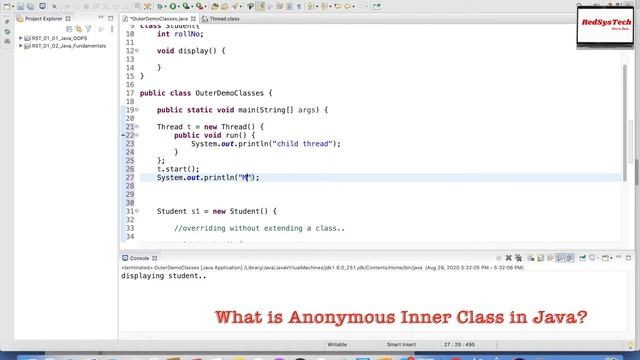Go to Next Annotation icon
The width and height of the screenshot is (640, 360).
point(311,6)
